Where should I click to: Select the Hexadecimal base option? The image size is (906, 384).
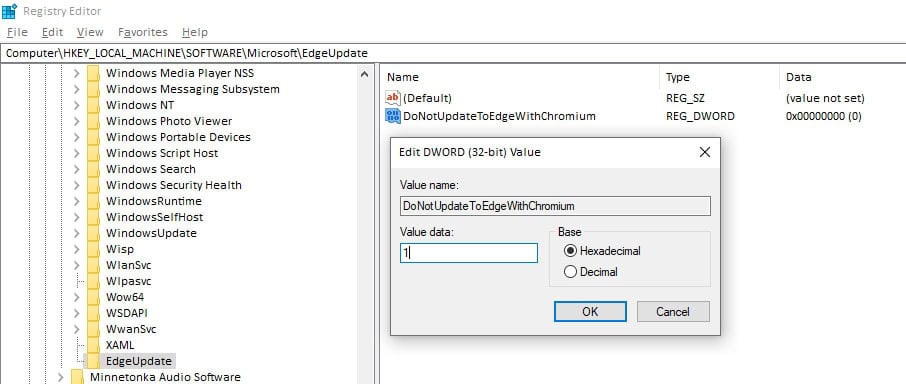point(571,251)
